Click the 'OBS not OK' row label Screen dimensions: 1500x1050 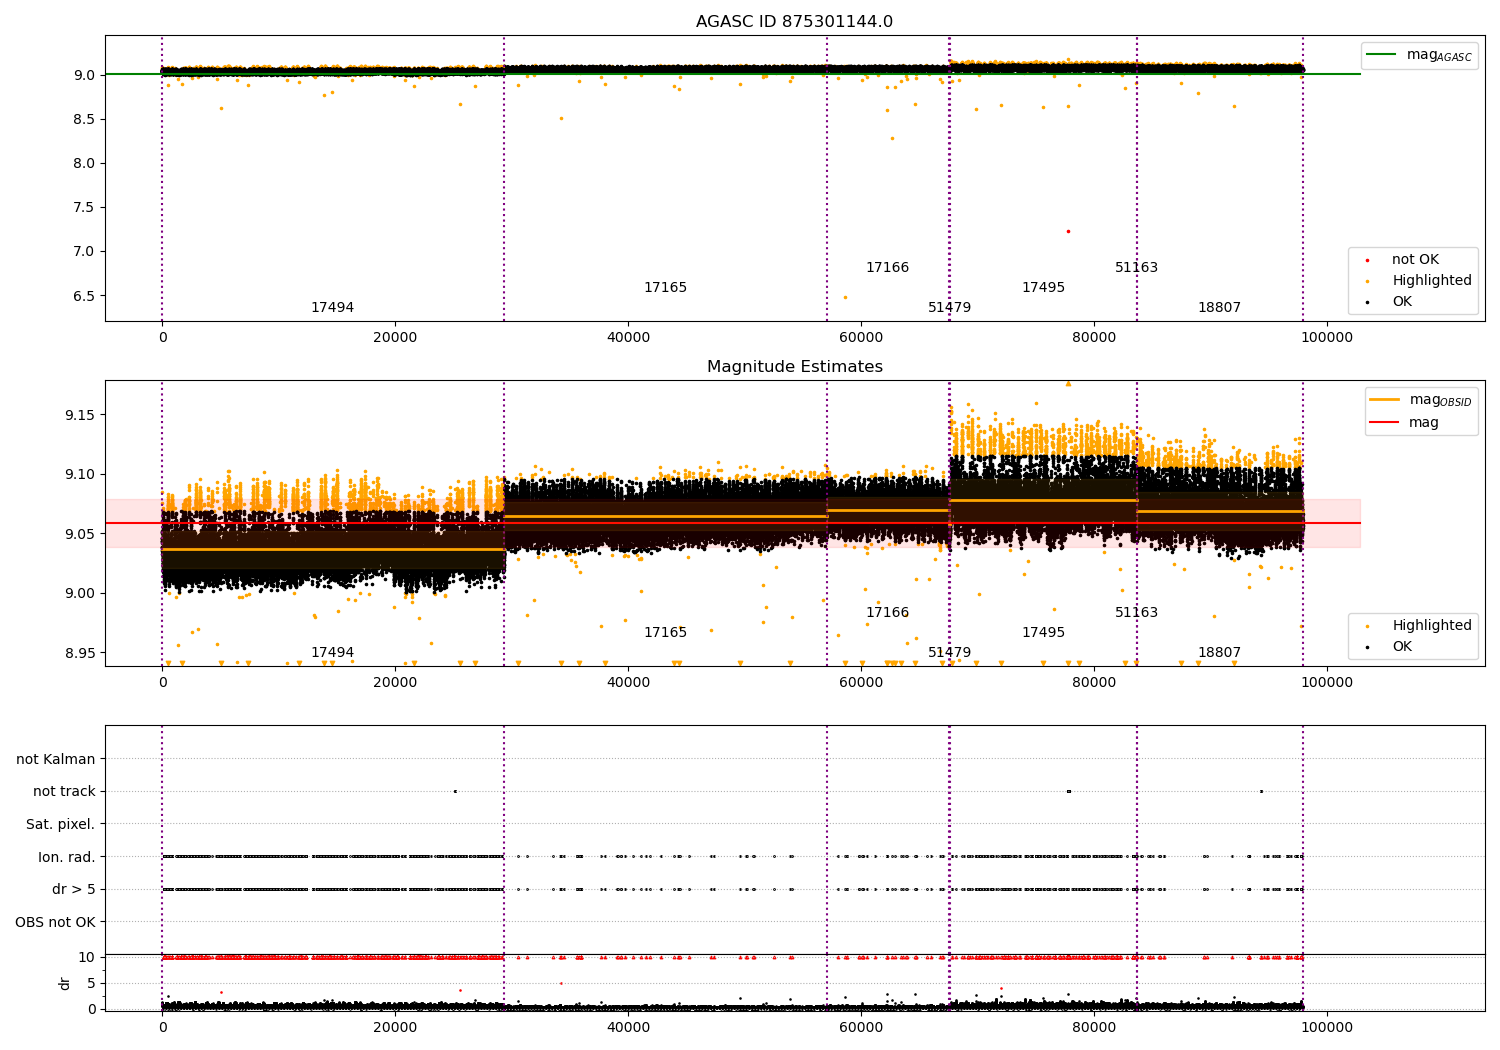click(x=55, y=922)
